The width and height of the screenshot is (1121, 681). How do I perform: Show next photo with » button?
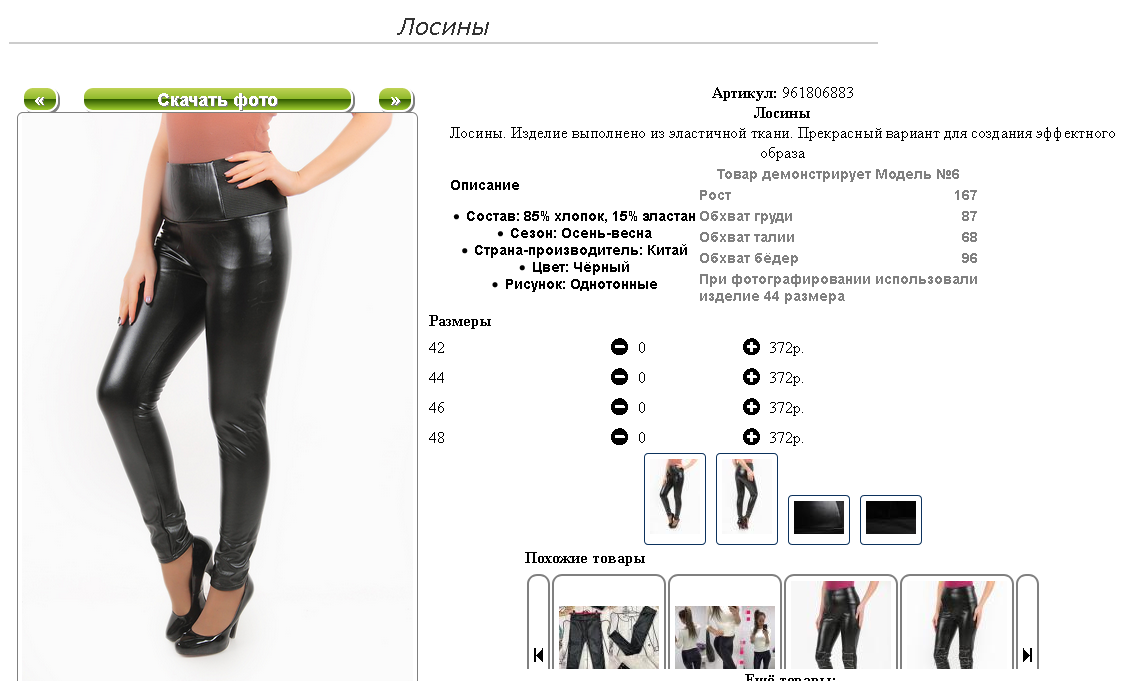[396, 100]
